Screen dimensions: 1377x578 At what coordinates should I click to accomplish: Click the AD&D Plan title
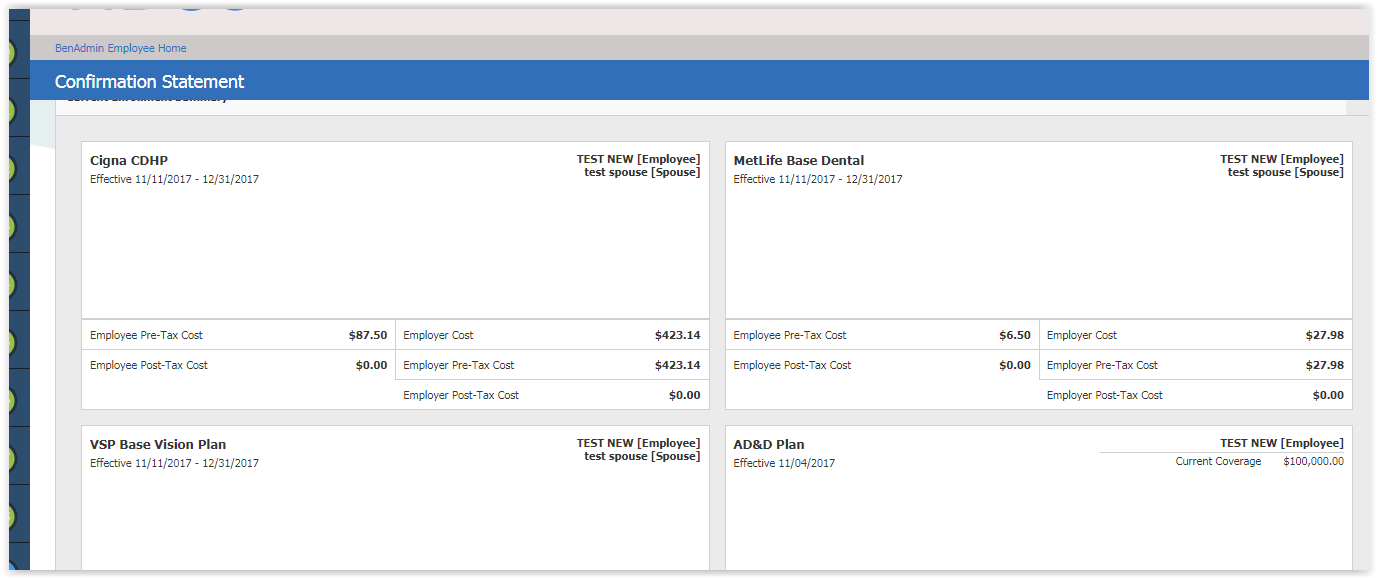tap(768, 444)
